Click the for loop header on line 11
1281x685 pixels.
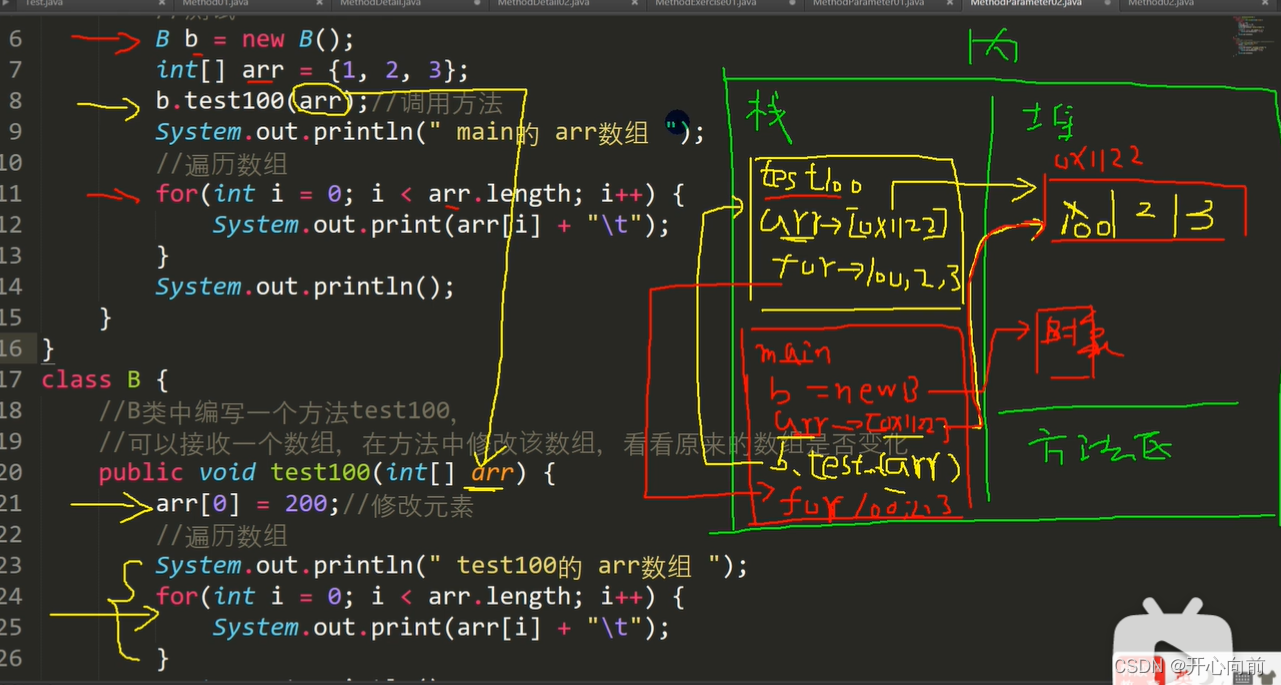420,194
